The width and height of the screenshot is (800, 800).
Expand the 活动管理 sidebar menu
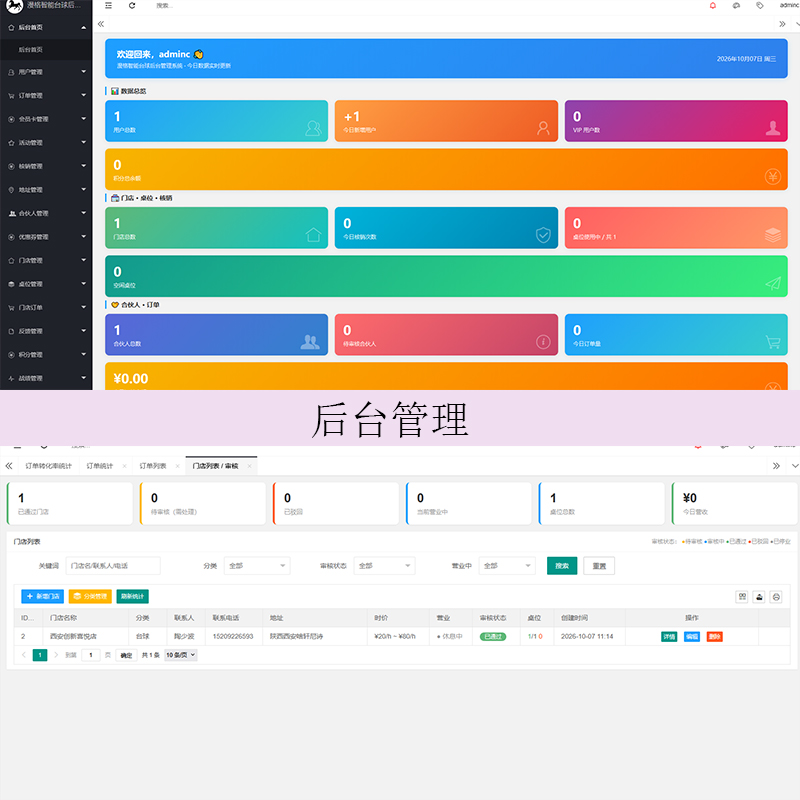[84, 142]
